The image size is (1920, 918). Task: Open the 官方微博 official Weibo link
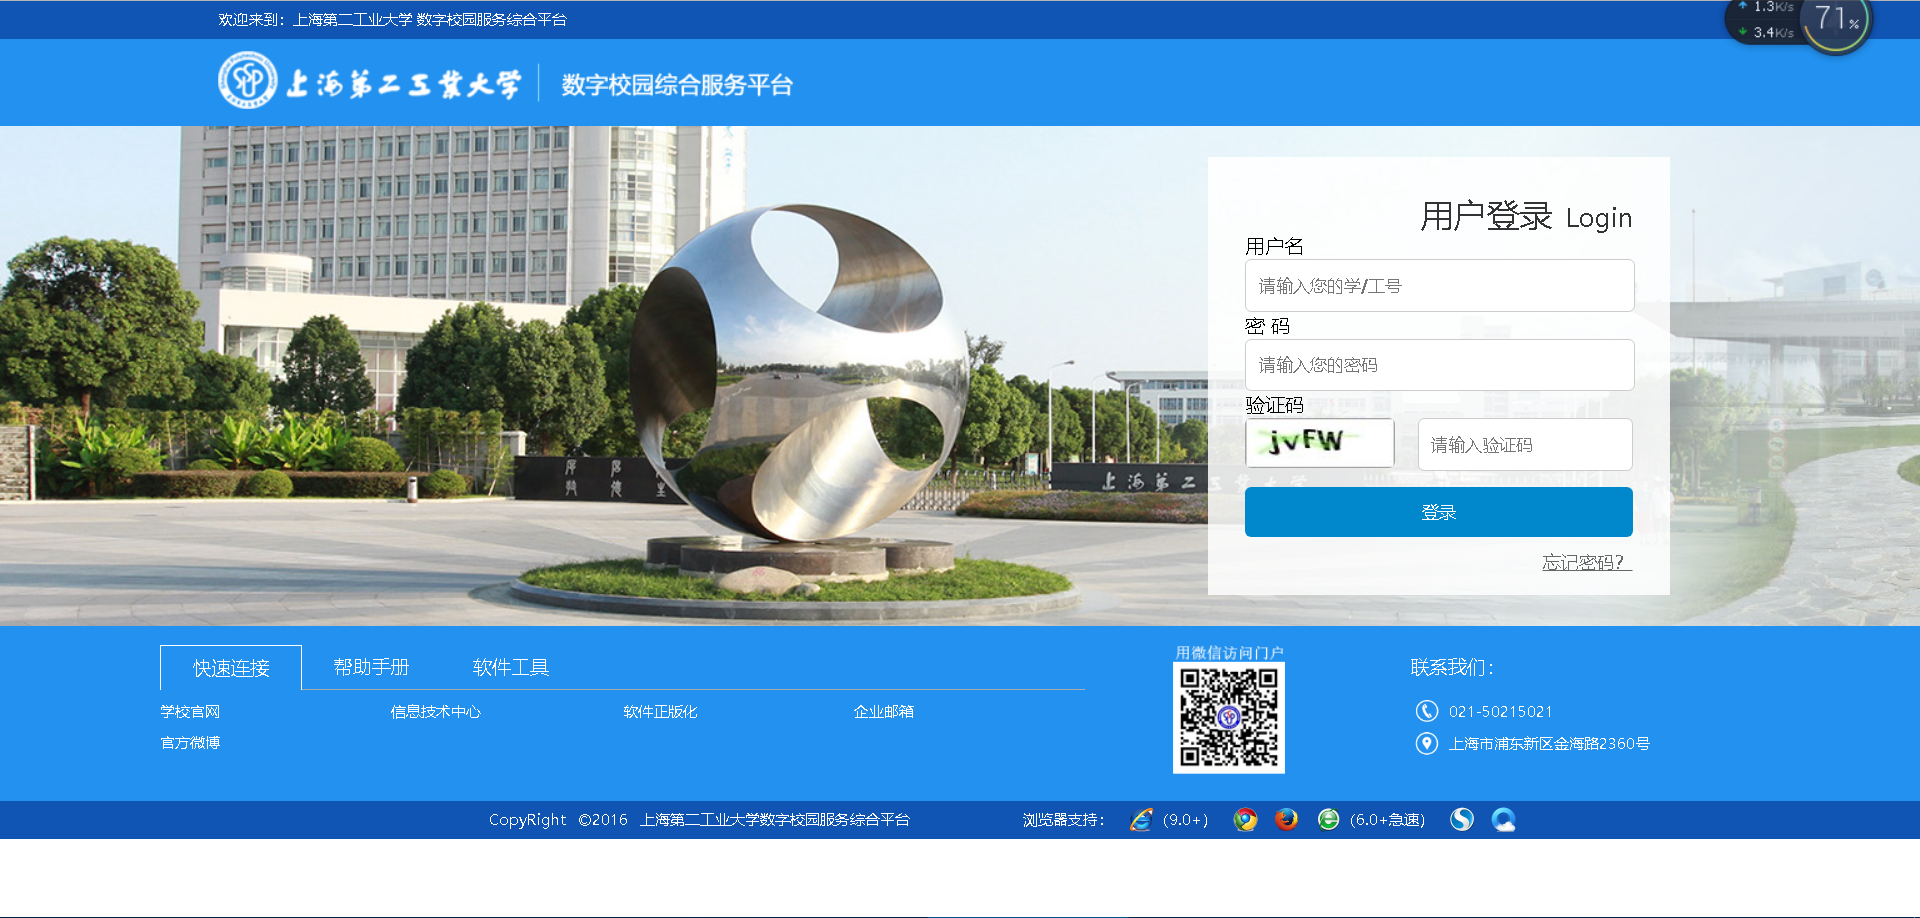tap(190, 742)
